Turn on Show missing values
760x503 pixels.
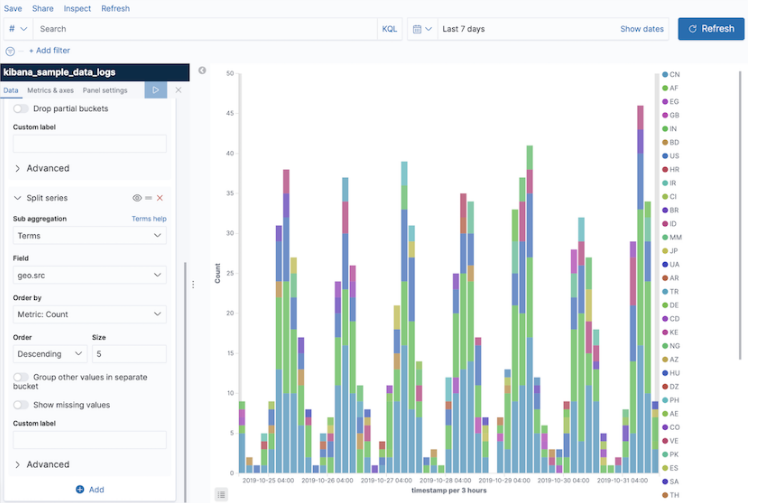(x=21, y=405)
